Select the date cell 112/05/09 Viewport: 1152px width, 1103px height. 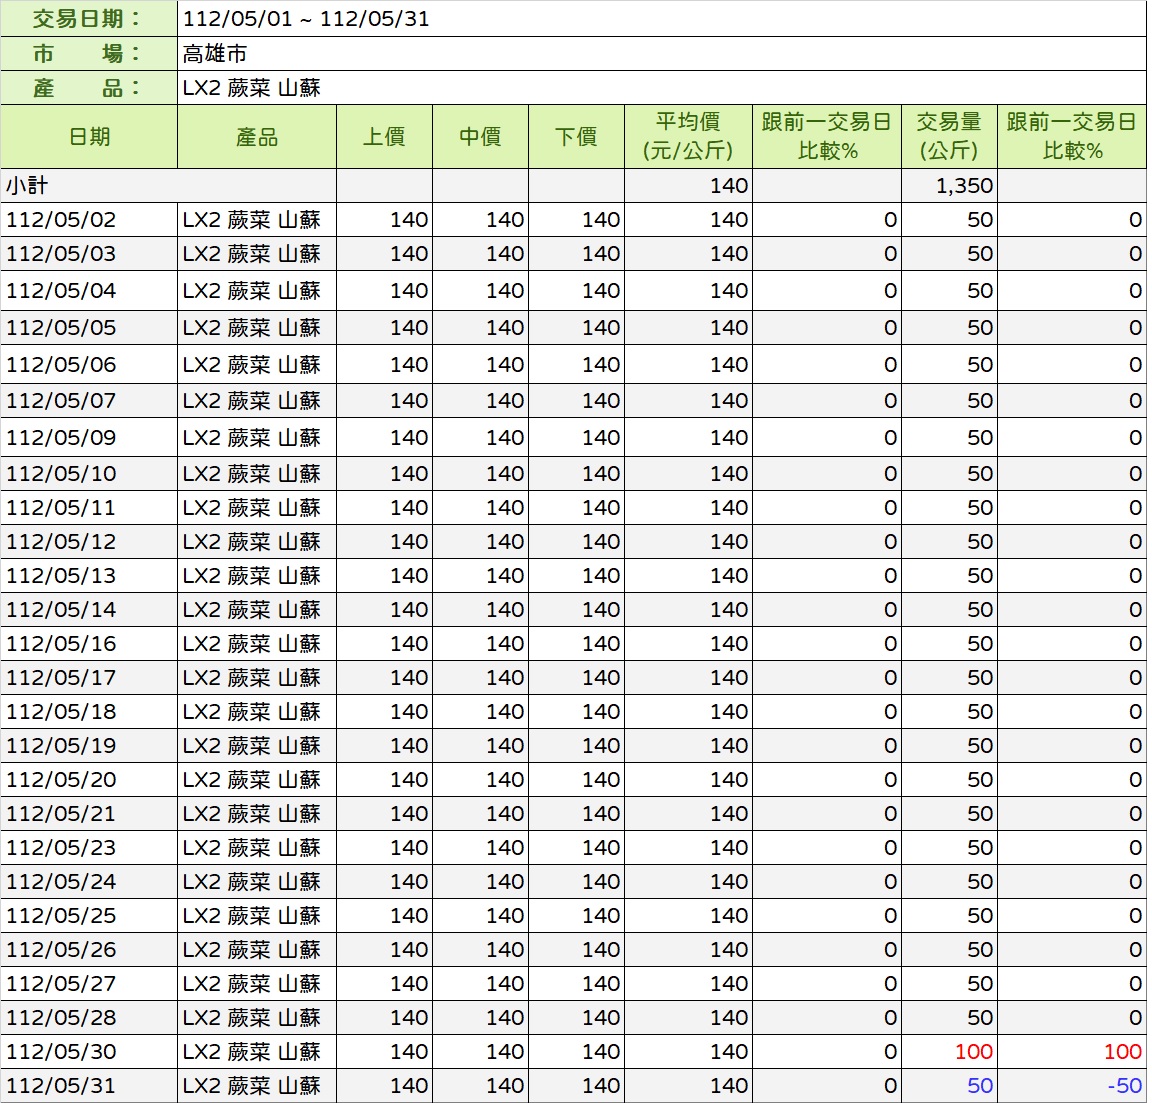(61, 438)
